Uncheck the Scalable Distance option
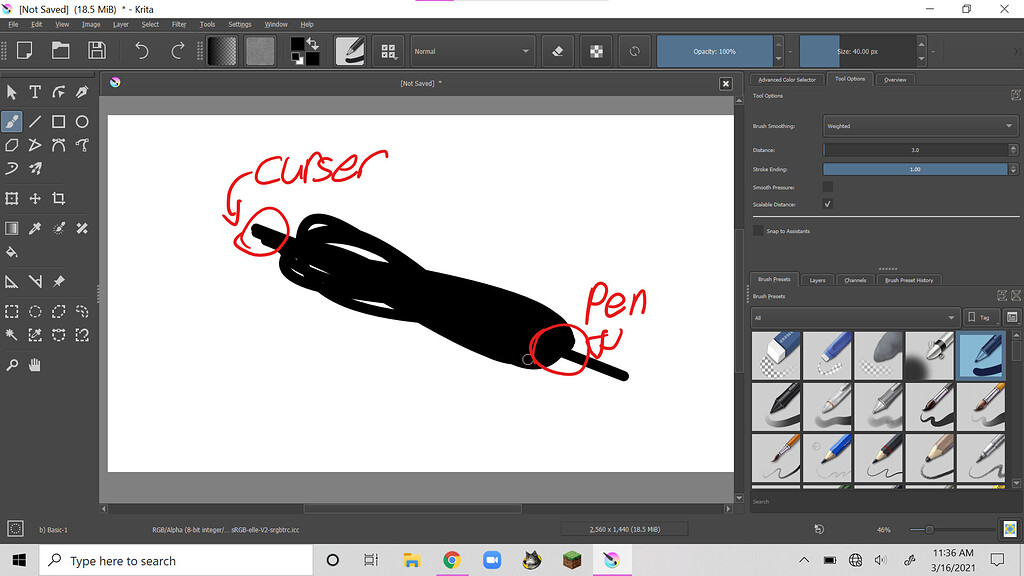This screenshot has height=576, width=1024. [827, 204]
